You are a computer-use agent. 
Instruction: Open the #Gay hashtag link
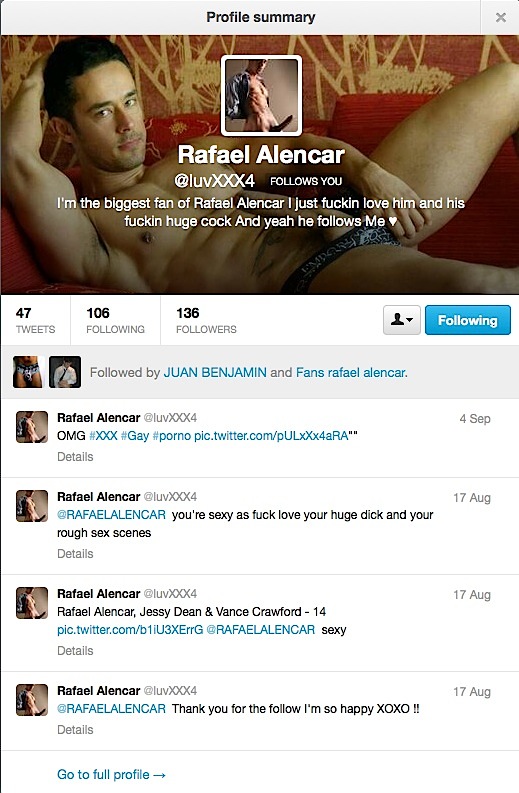pyautogui.click(x=135, y=435)
